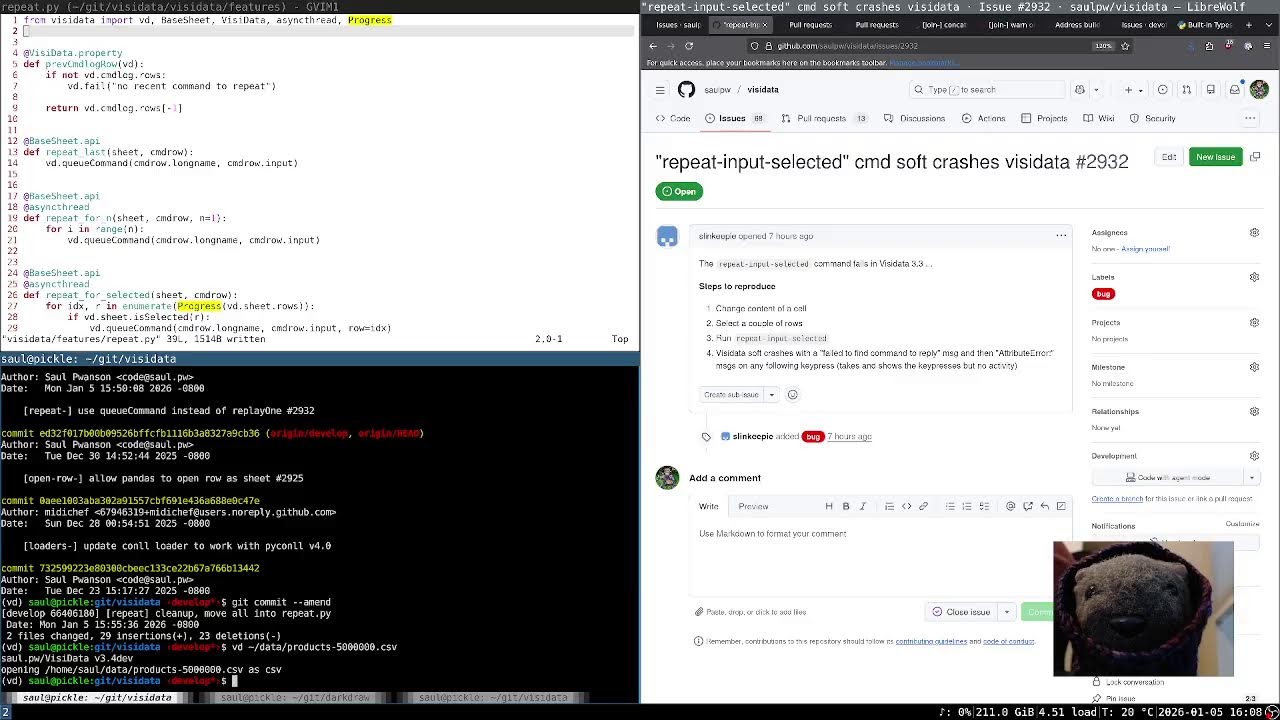Apply italic formatting in the comment editor
Image resolution: width=1280 pixels, height=720 pixels.
(x=863, y=506)
